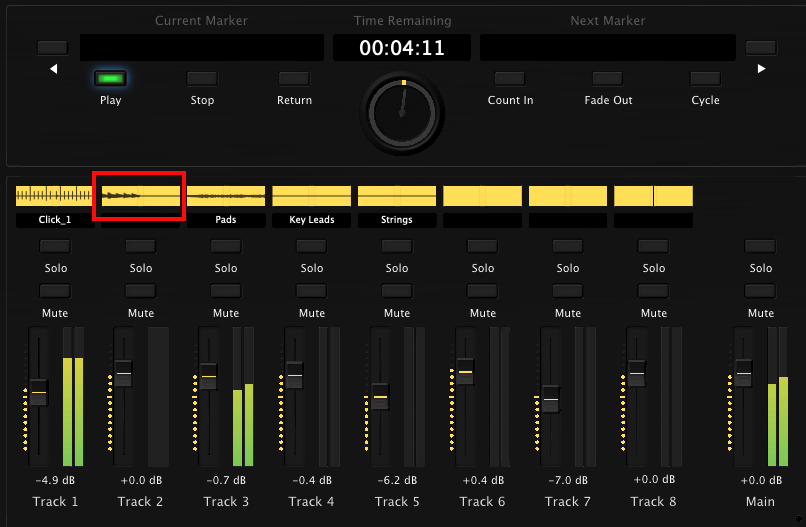Click the -4.9 dB level value

click(55, 480)
